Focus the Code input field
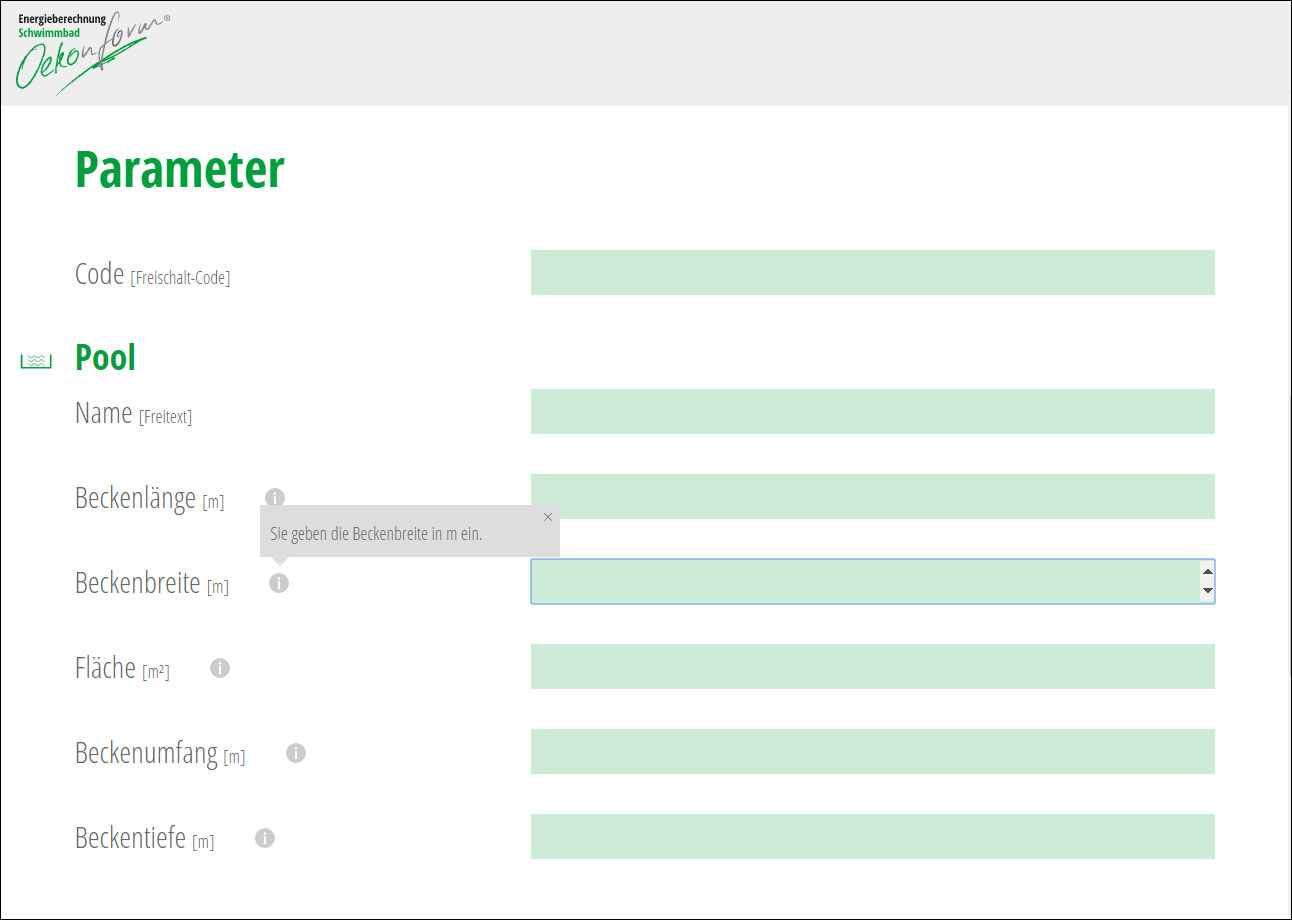The height and width of the screenshot is (920, 1292). (872, 272)
